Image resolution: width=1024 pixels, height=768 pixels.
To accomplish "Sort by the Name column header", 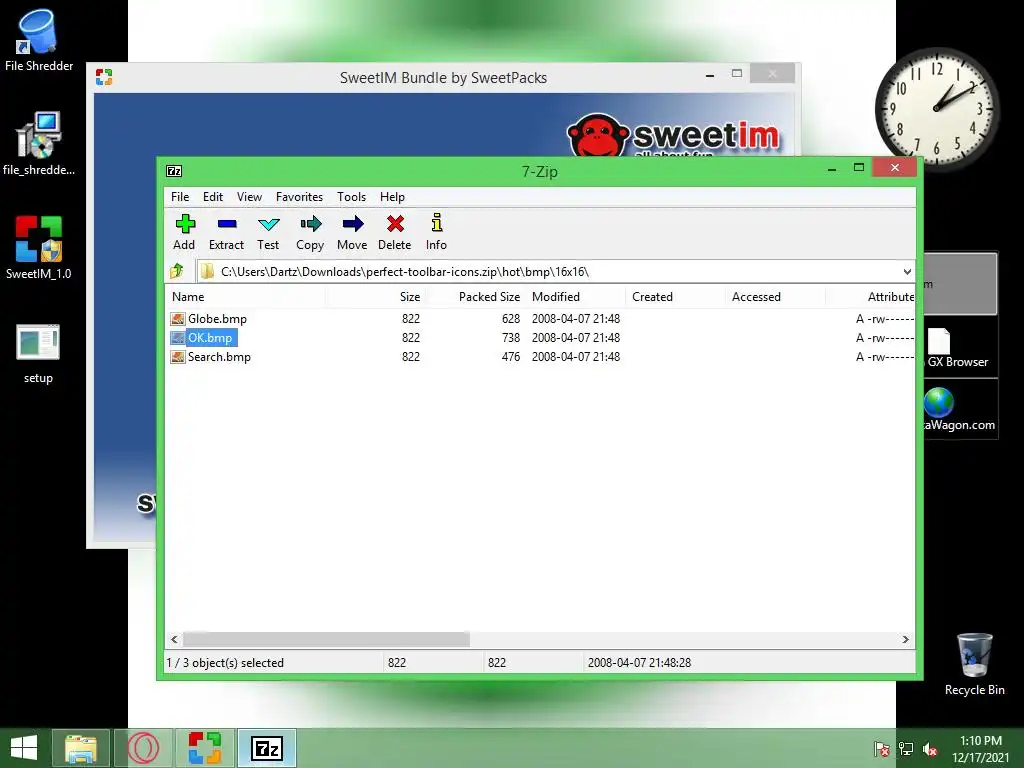I will click(245, 296).
